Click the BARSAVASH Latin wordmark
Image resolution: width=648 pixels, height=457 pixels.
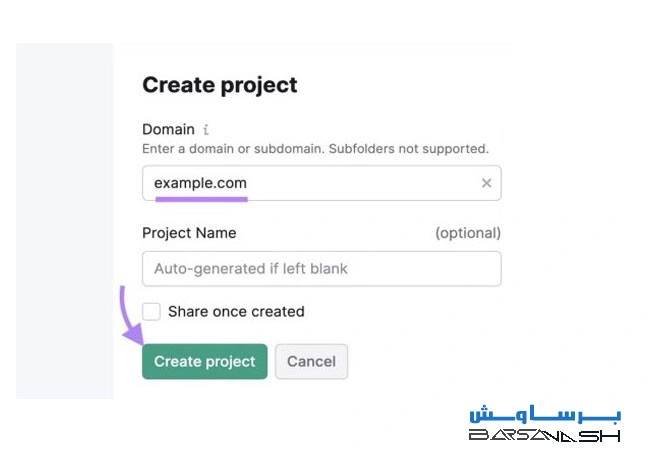point(545,436)
